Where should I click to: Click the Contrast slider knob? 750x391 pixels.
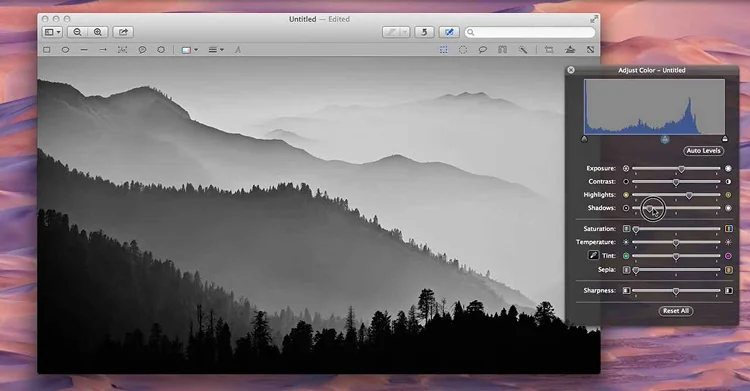(x=676, y=182)
